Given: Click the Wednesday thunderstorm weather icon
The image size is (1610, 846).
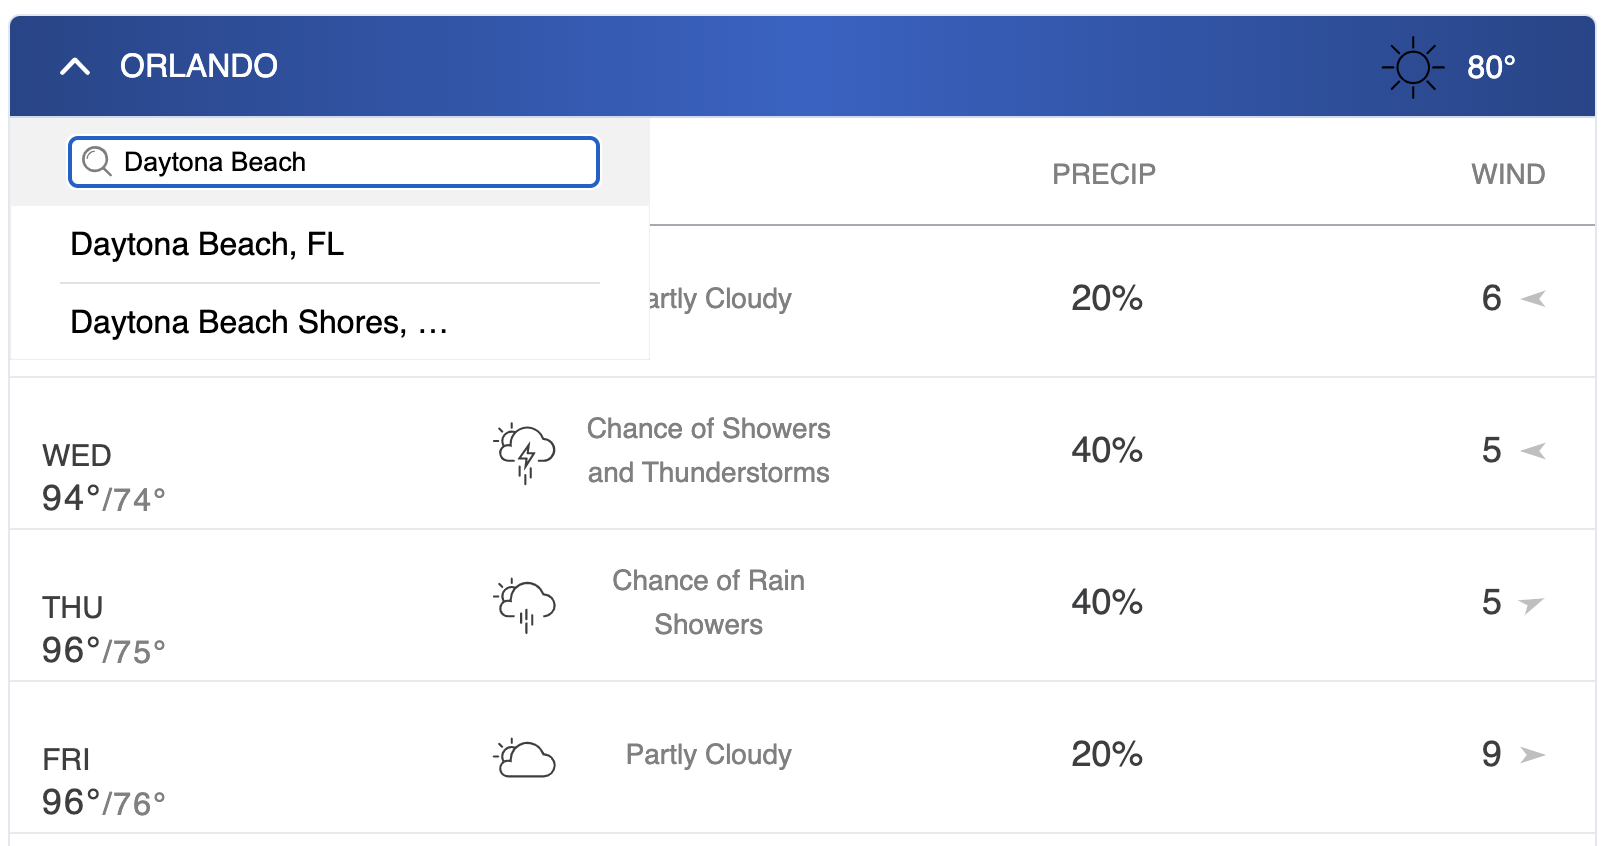Looking at the screenshot, I should tap(524, 452).
